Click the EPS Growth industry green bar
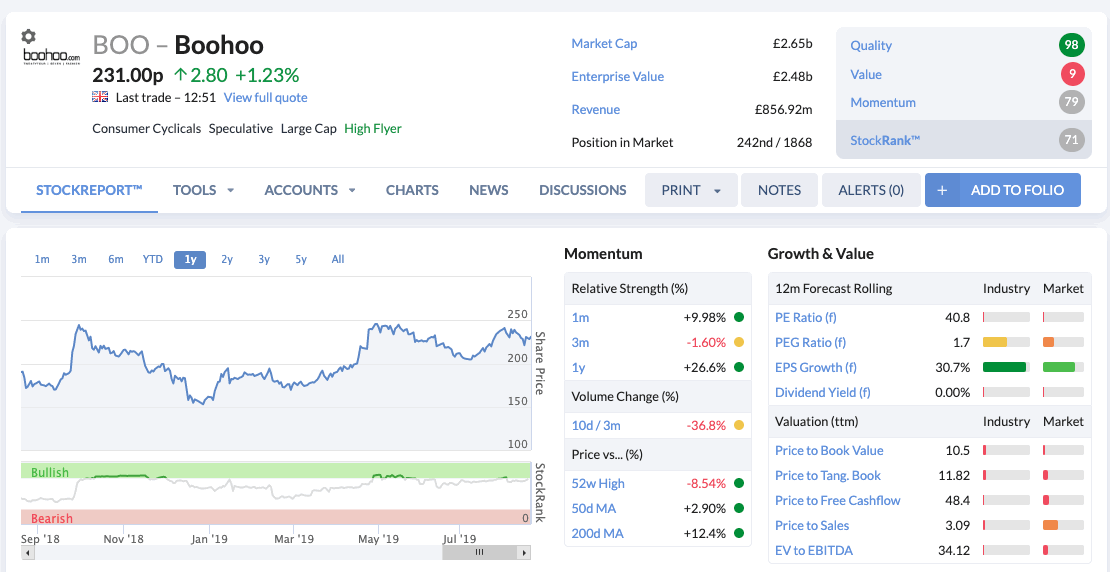Image resolution: width=1110 pixels, height=572 pixels. (1005, 367)
